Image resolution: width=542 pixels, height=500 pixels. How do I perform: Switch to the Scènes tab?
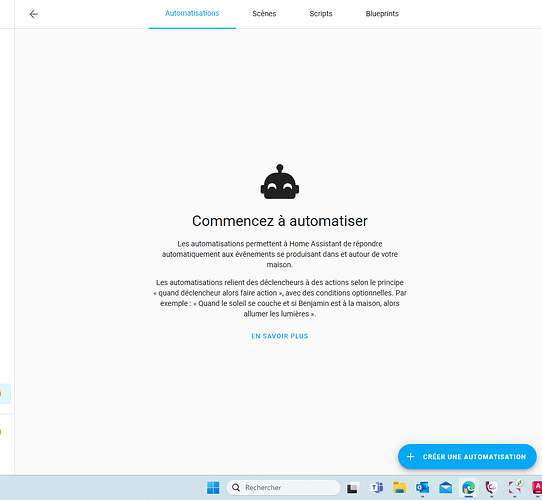pos(264,14)
